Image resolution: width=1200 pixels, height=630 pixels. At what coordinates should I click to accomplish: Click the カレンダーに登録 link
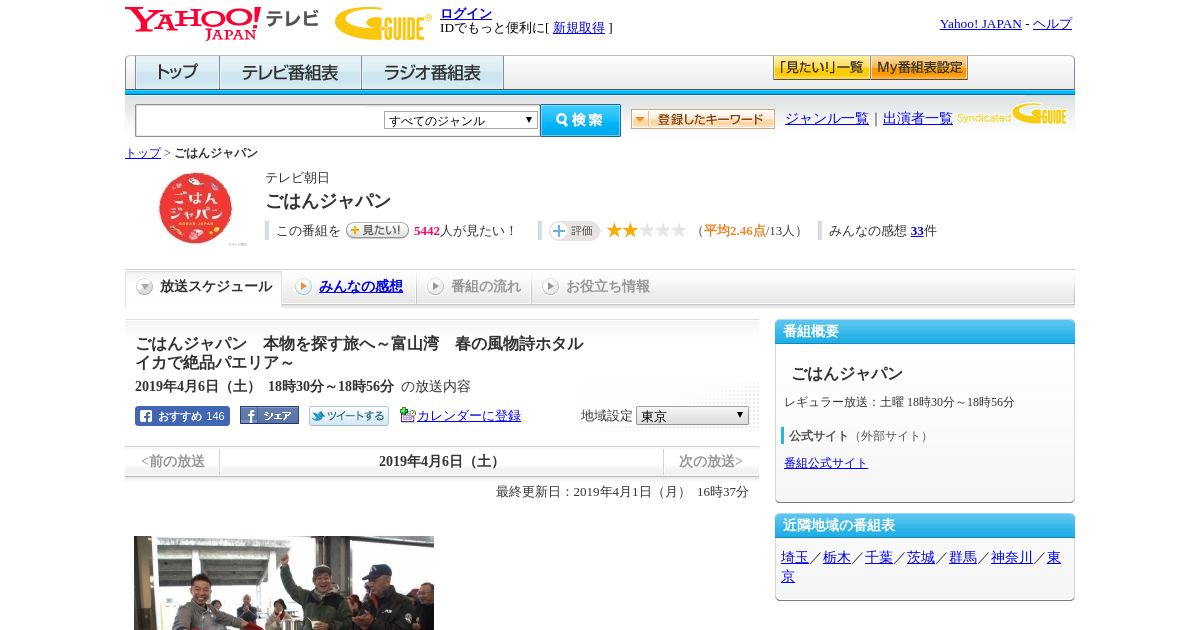coord(468,416)
